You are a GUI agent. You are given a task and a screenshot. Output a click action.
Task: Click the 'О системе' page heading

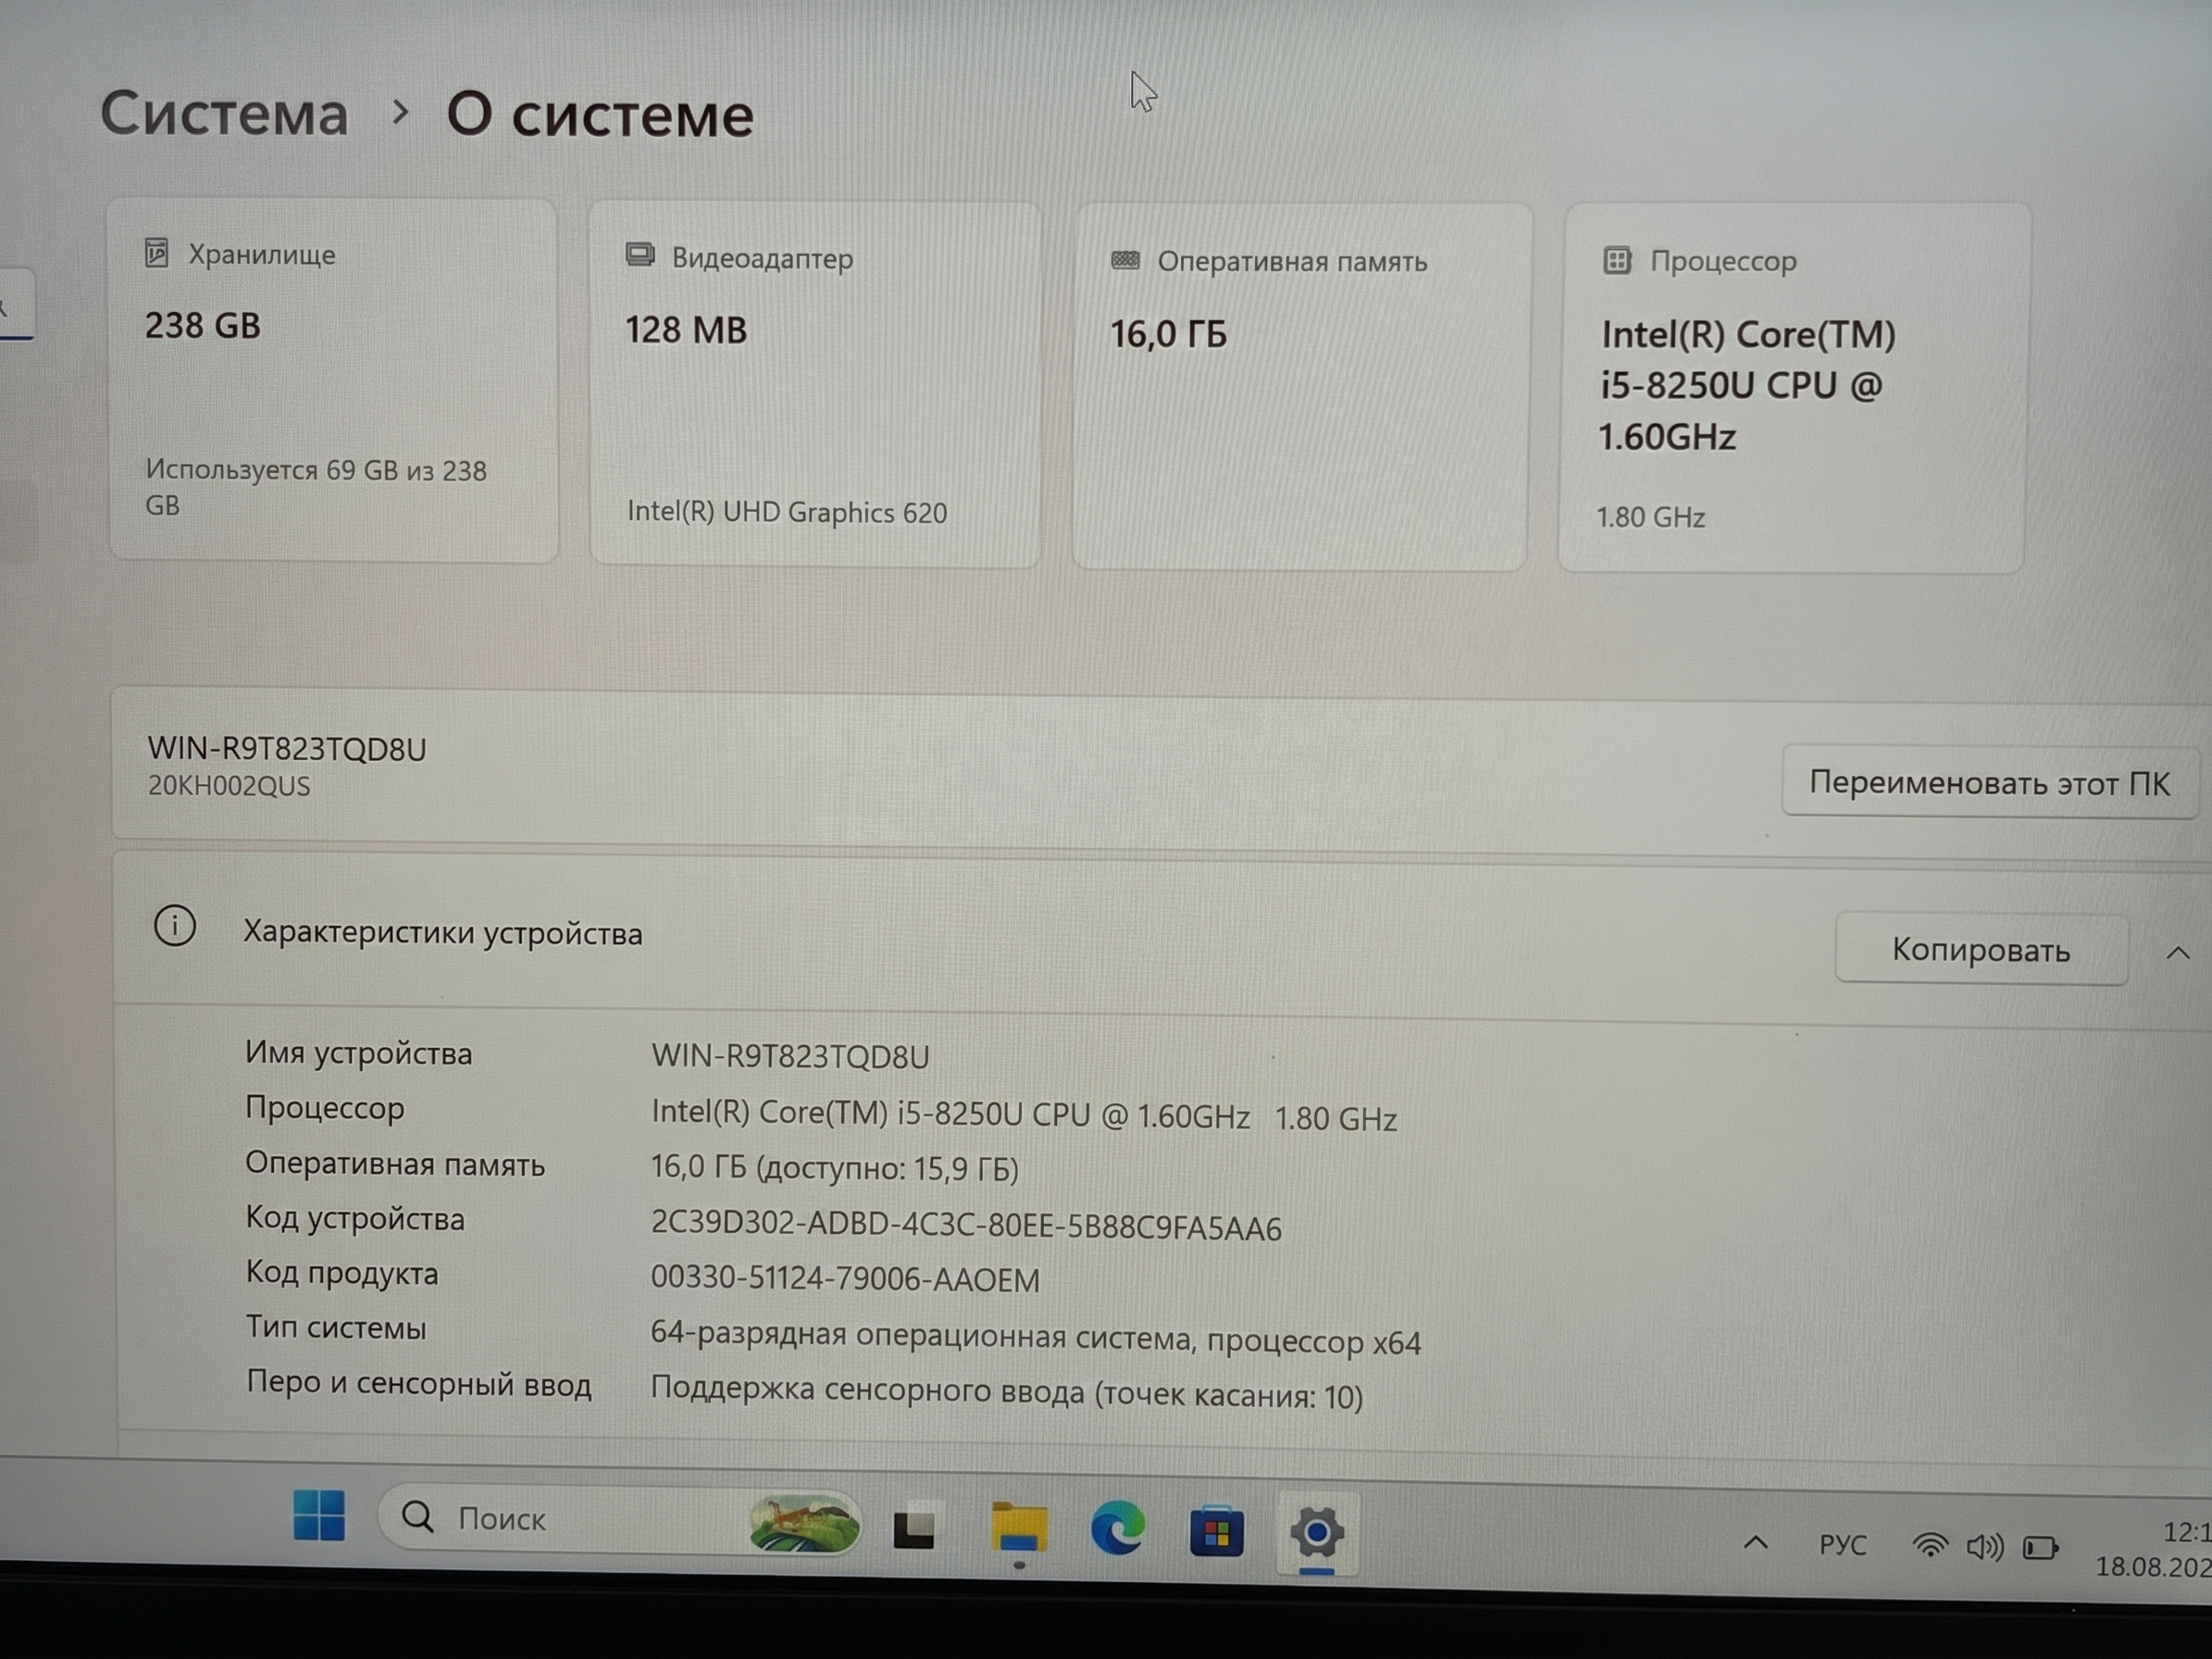pyautogui.click(x=600, y=114)
